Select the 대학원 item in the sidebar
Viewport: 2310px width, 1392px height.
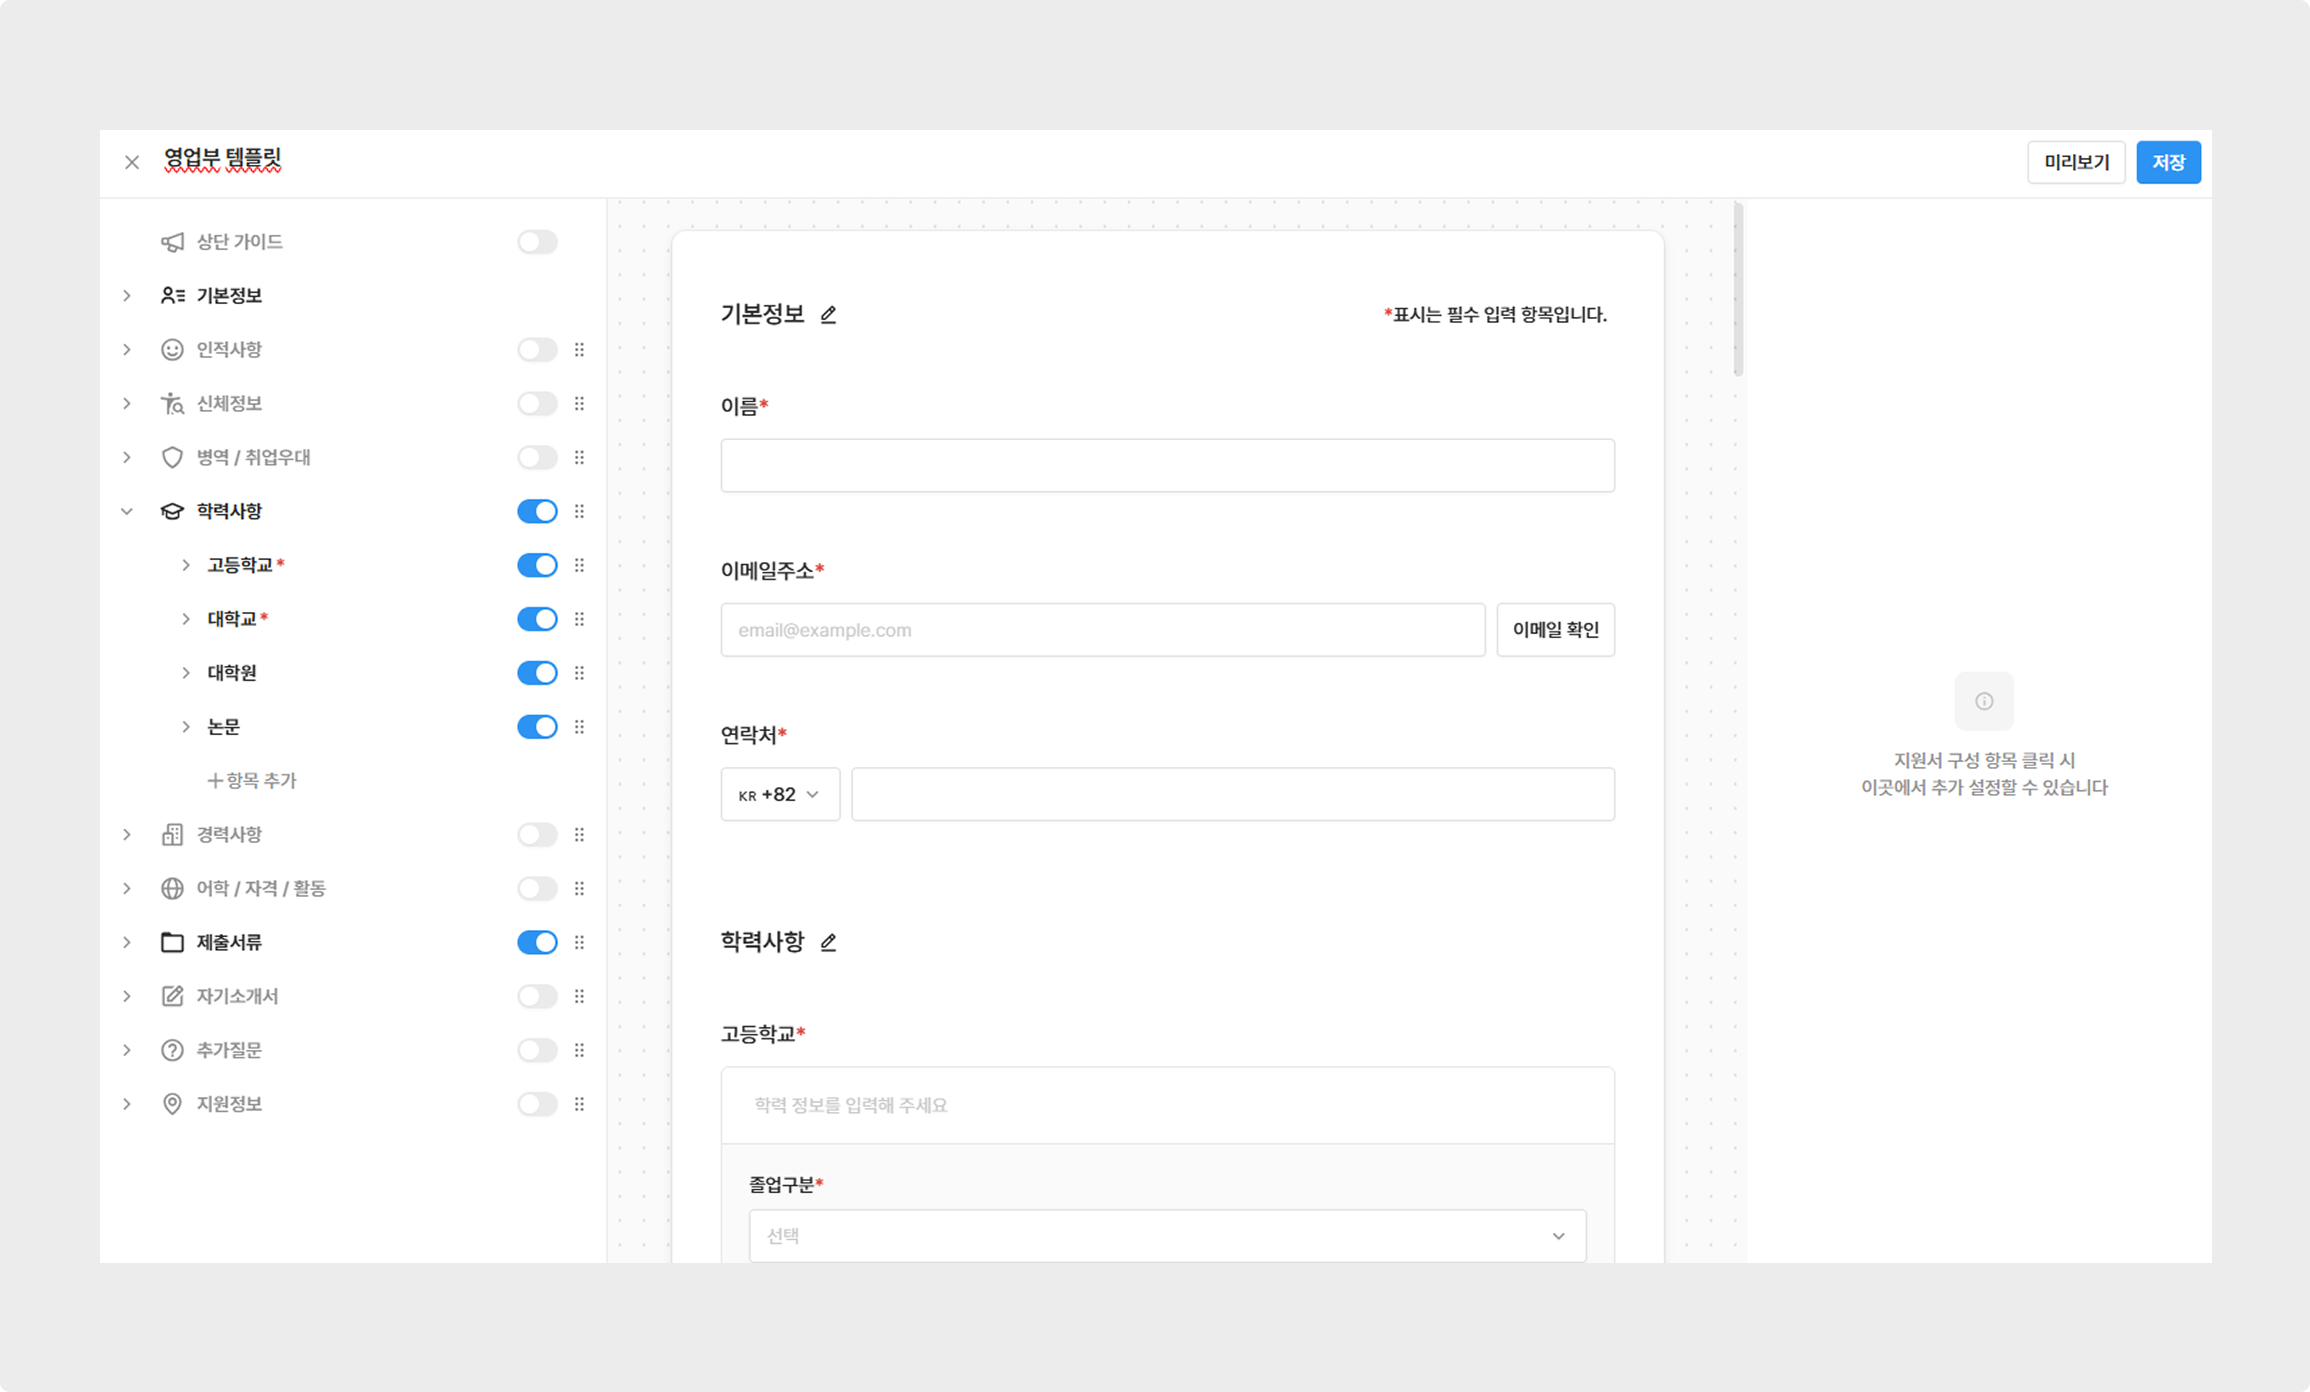pos(232,674)
